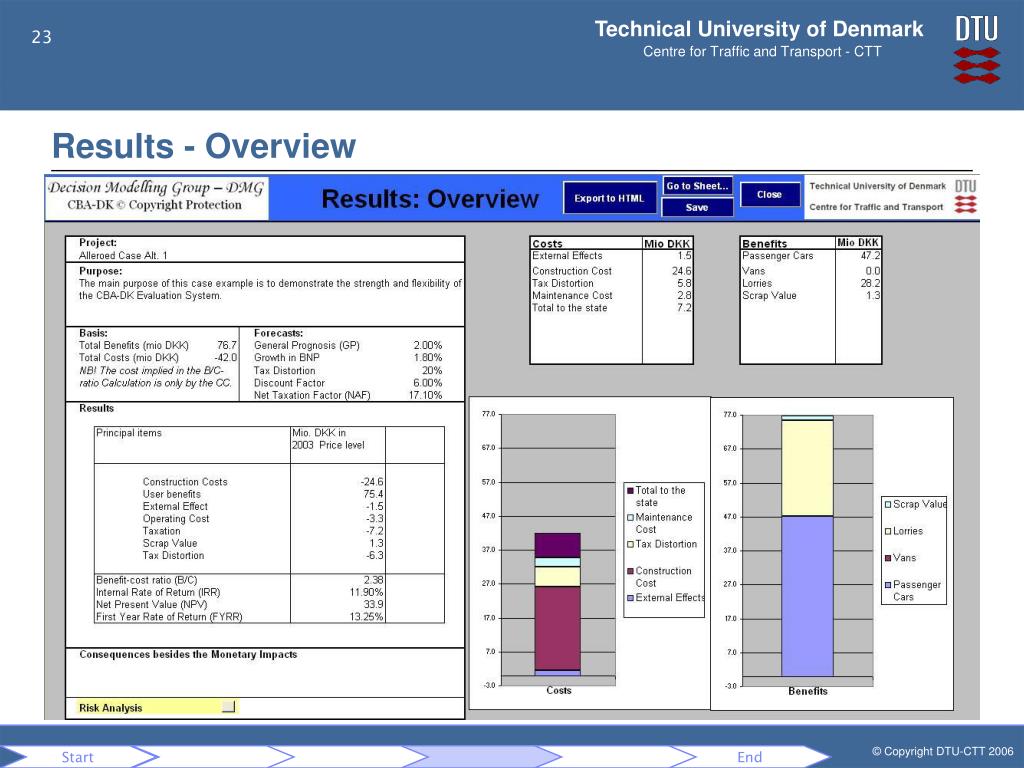This screenshot has height=768, width=1024.
Task: Click the slide number 23
Action: 41,37
